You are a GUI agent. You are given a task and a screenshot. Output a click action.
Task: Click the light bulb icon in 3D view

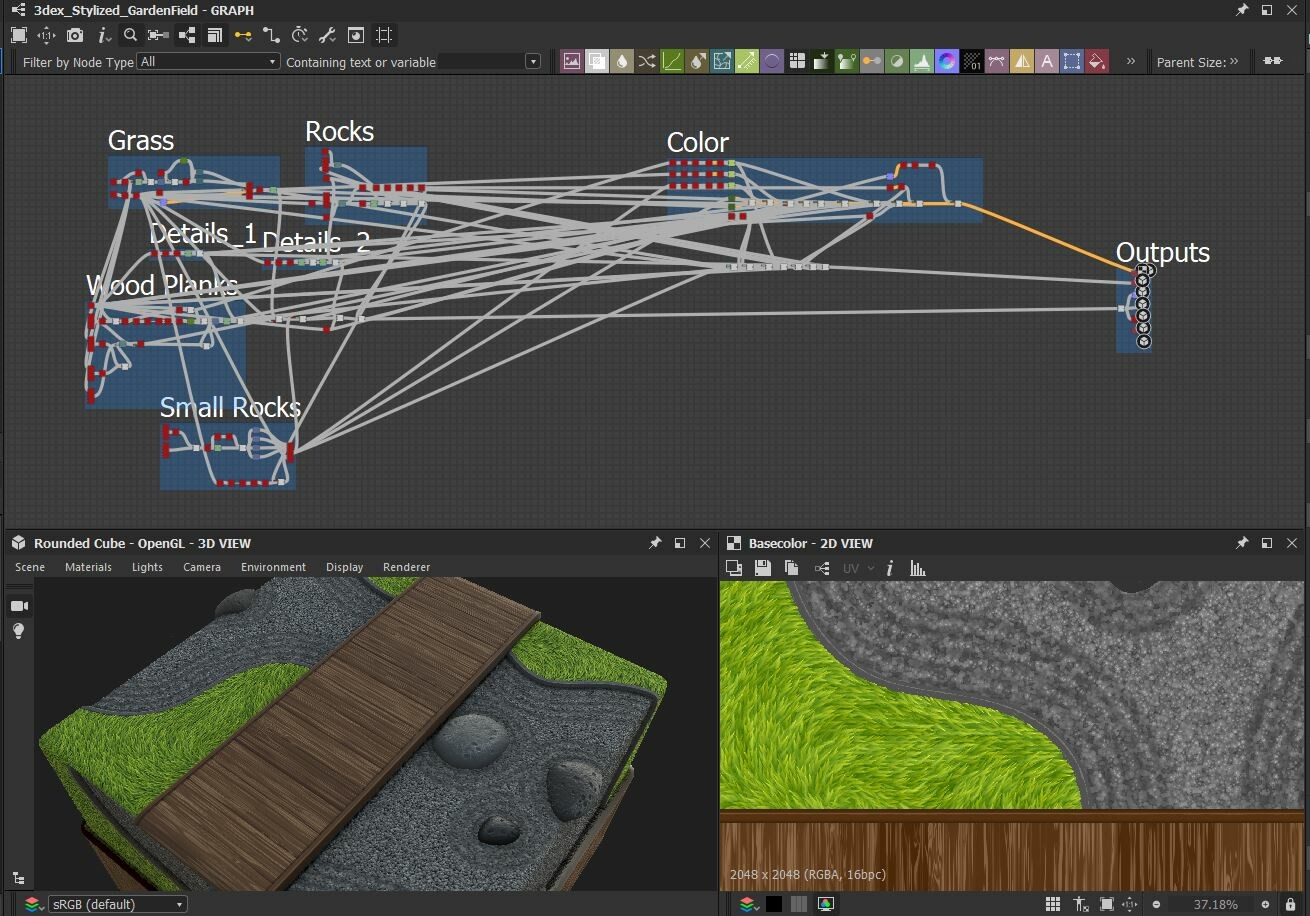click(18, 631)
